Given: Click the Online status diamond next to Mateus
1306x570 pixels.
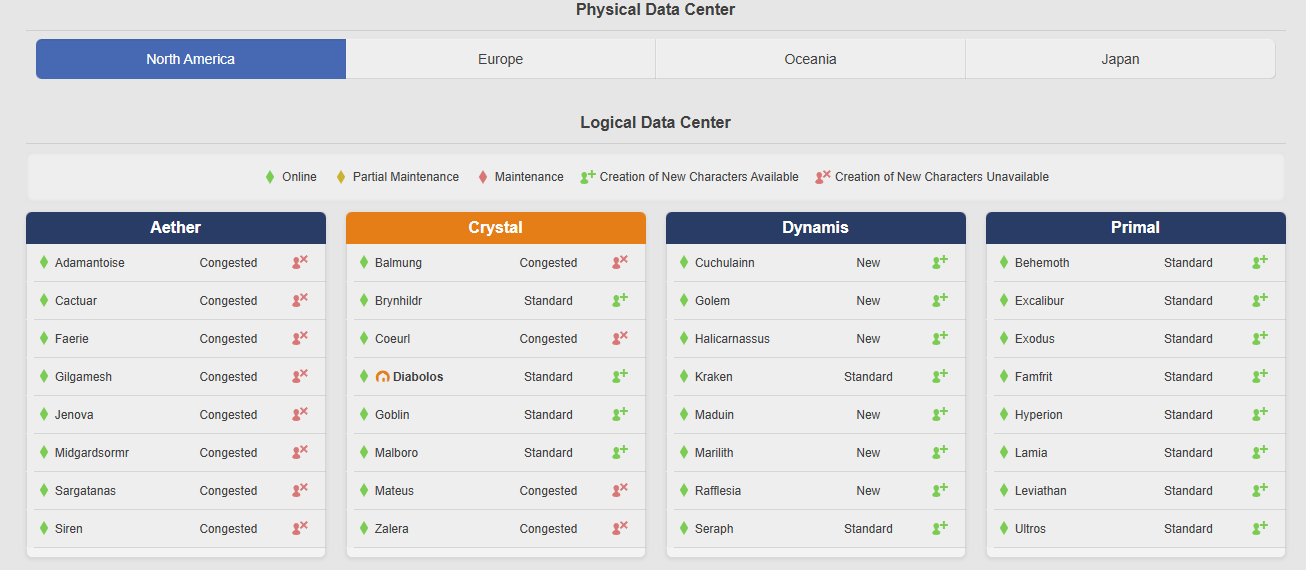Looking at the screenshot, I should tap(364, 490).
